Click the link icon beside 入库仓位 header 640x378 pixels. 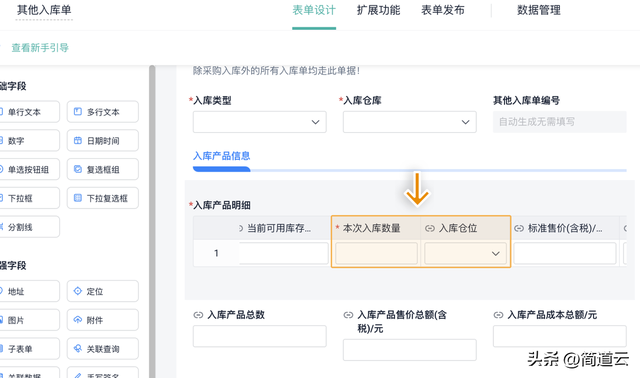click(x=430, y=228)
